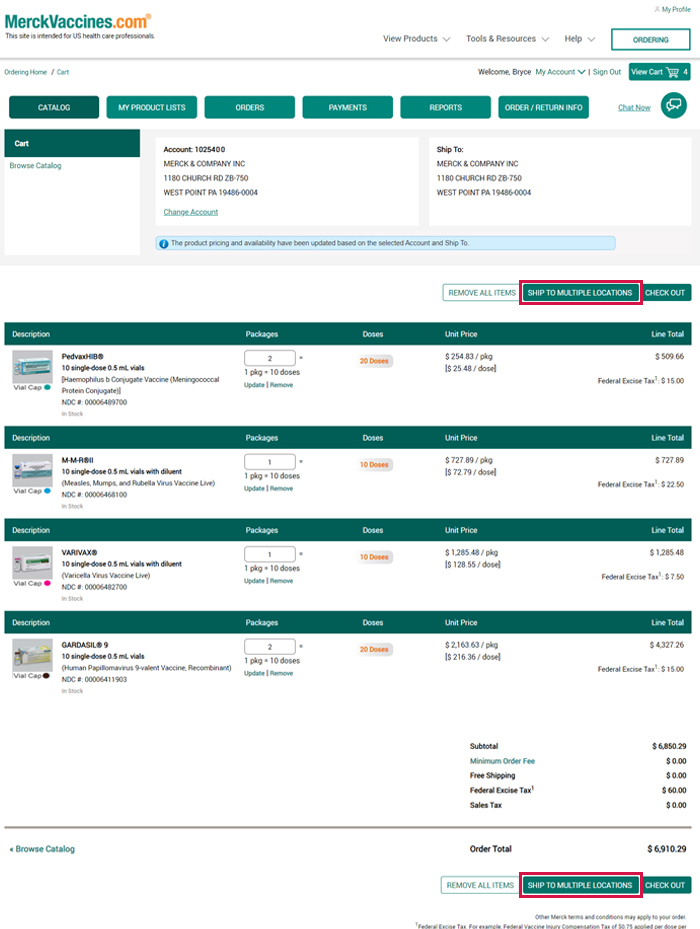Viewport: 700px width, 929px height.
Task: Click the Order Total amount $ 6,910.29
Action: pyautogui.click(x=667, y=849)
